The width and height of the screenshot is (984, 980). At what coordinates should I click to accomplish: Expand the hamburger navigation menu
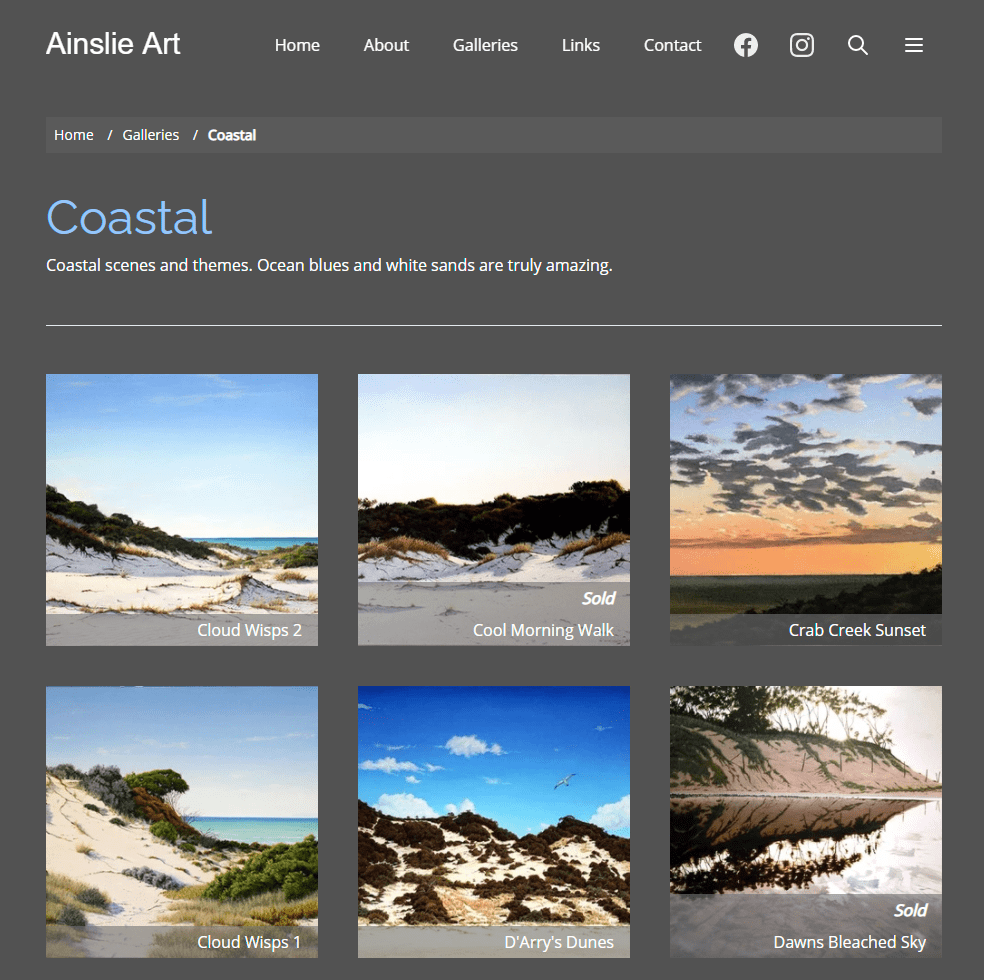coord(913,45)
